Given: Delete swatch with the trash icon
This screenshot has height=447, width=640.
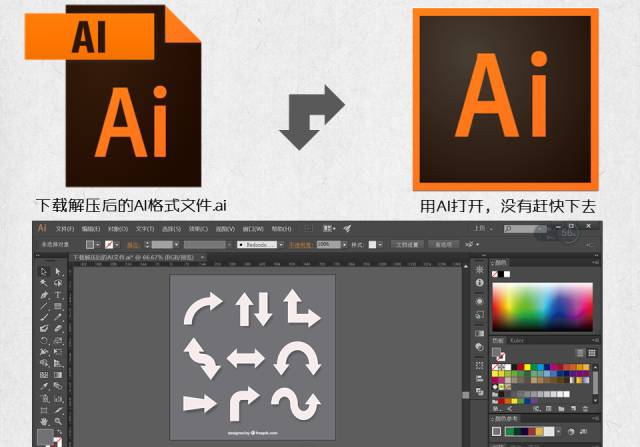Looking at the screenshot, I should pyautogui.click(x=585, y=408).
